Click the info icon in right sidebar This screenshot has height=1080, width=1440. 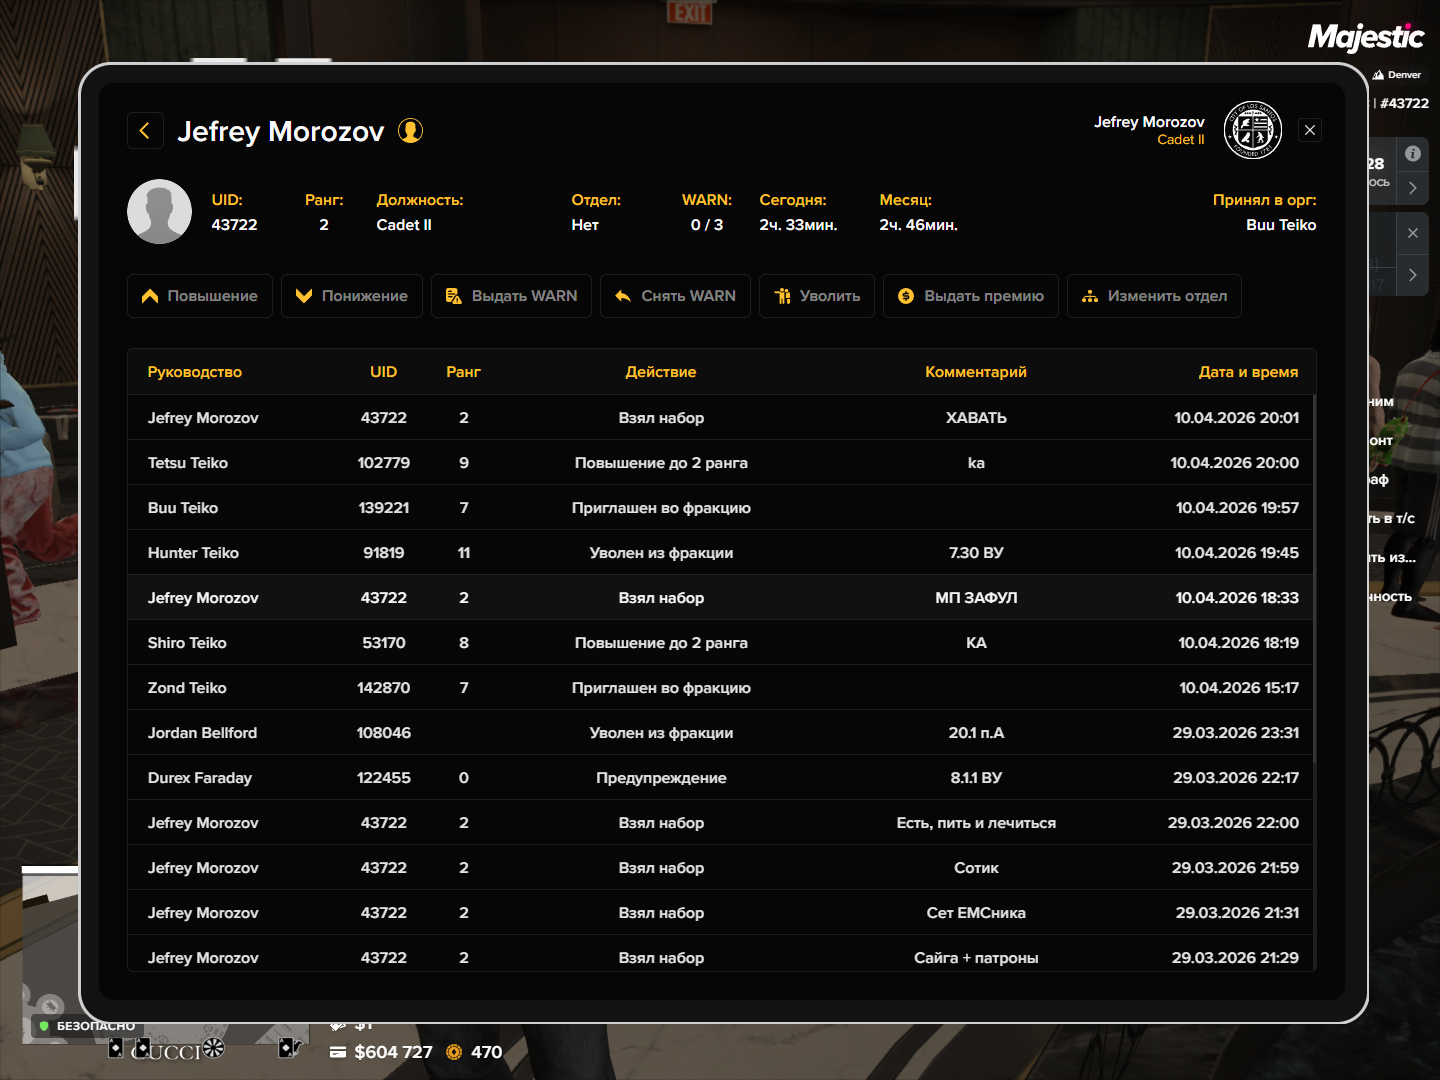[x=1412, y=153]
